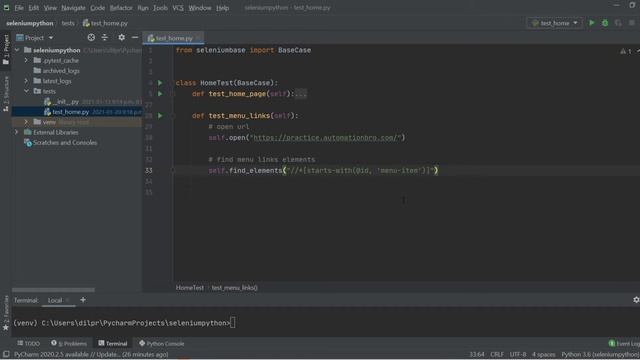This screenshot has width=640, height=360.
Task: Collapse the tests folder
Action: (27, 91)
